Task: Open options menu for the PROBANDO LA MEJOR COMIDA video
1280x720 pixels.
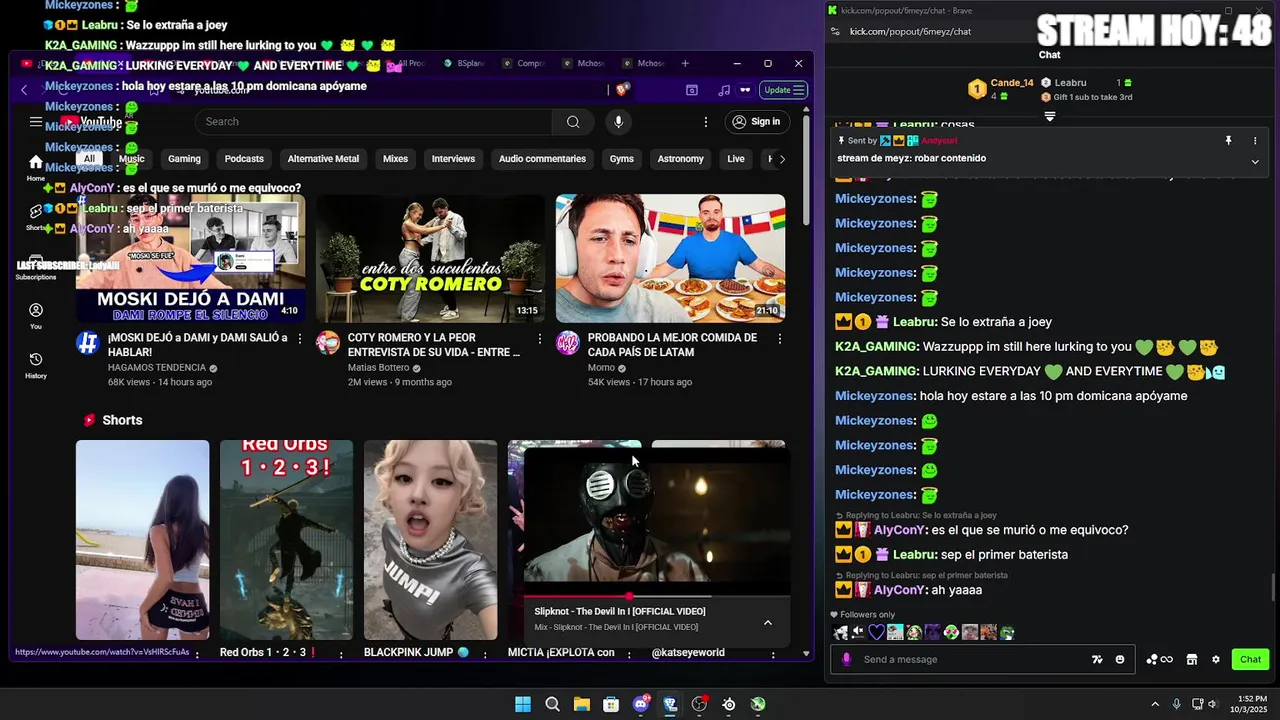Action: (x=780, y=339)
